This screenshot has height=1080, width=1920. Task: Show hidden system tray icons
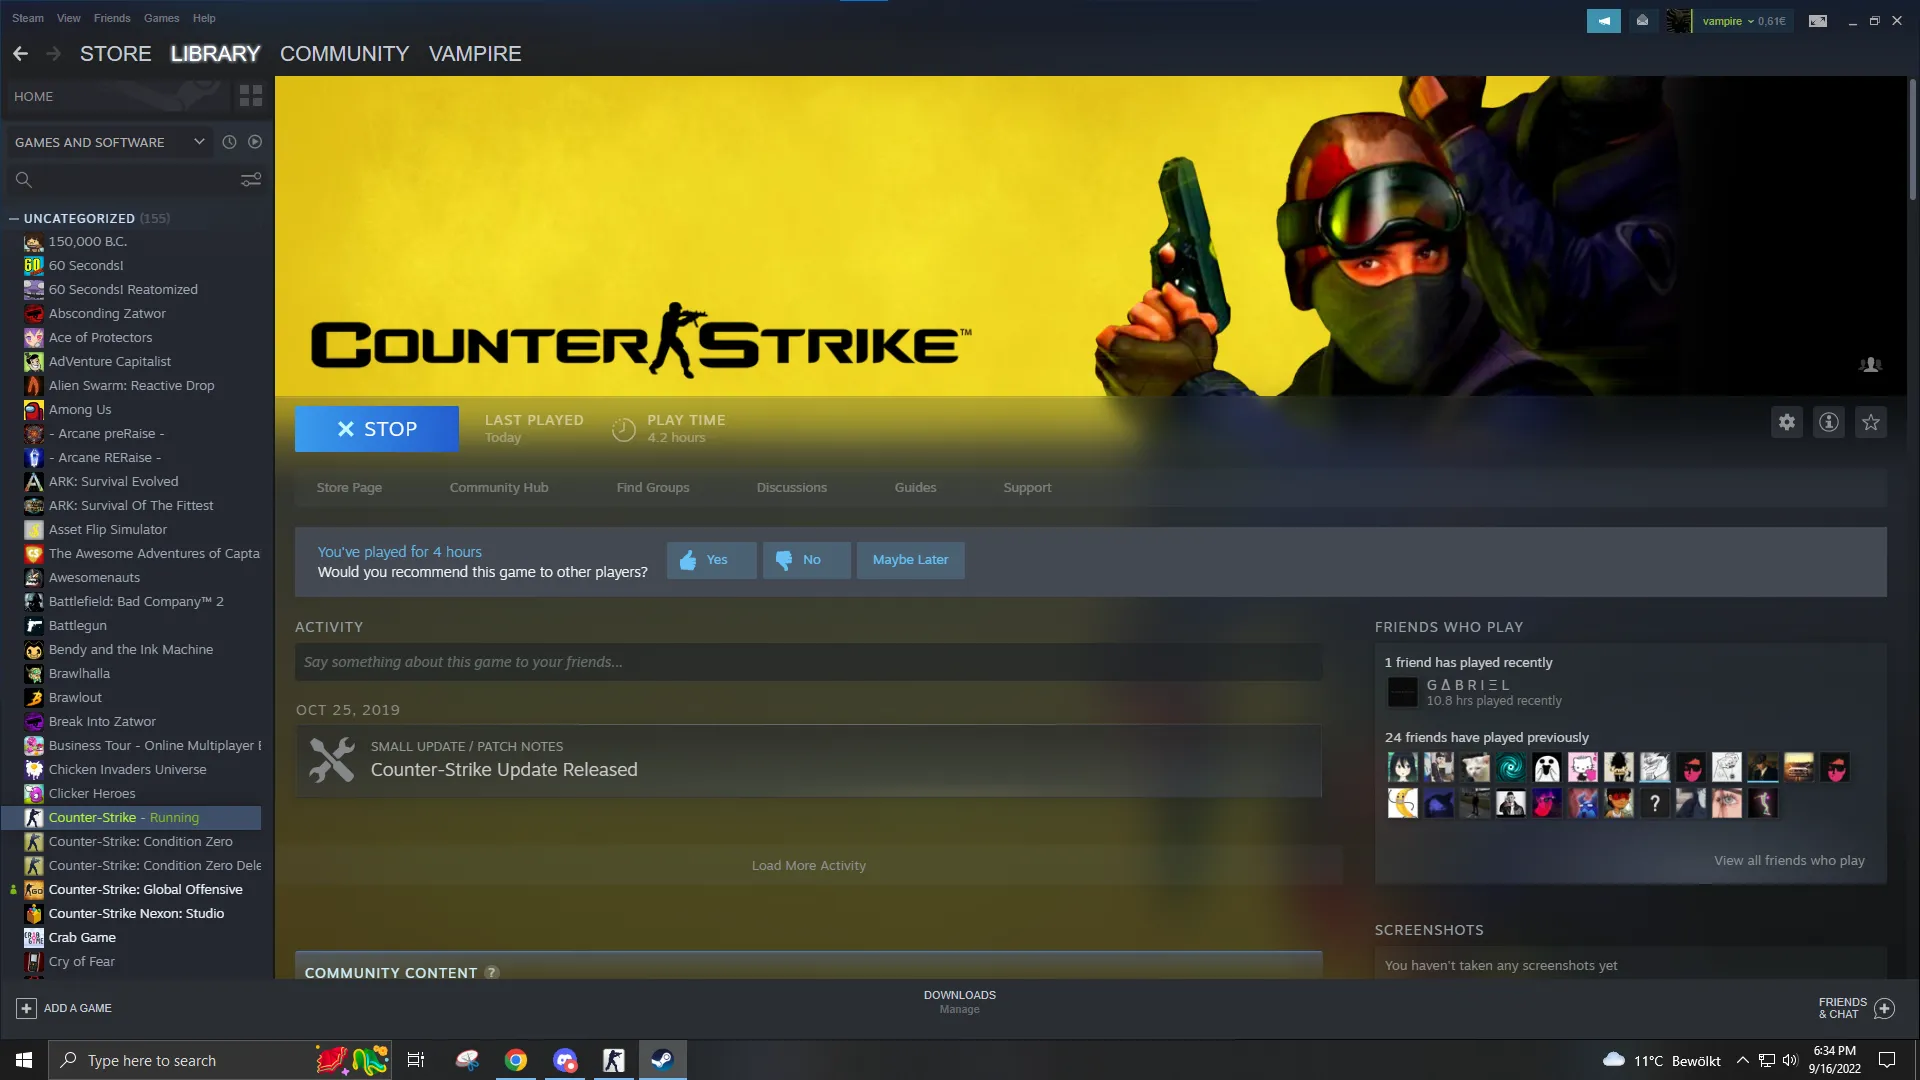[1742, 1060]
